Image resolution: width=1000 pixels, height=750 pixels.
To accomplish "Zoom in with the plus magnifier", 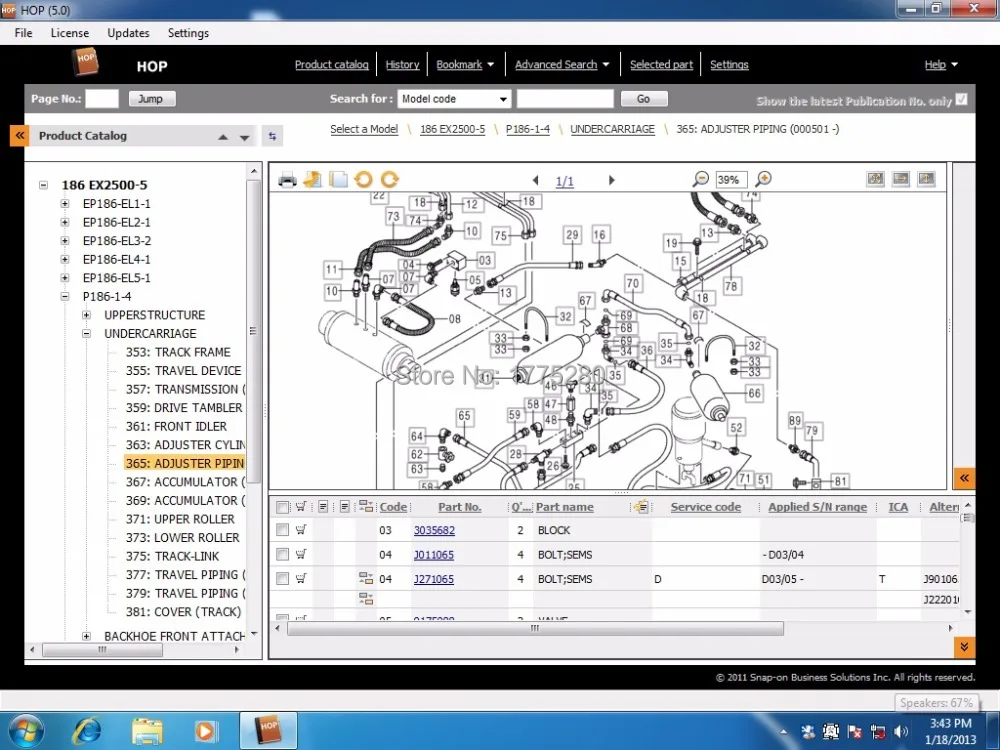I will click(x=763, y=179).
